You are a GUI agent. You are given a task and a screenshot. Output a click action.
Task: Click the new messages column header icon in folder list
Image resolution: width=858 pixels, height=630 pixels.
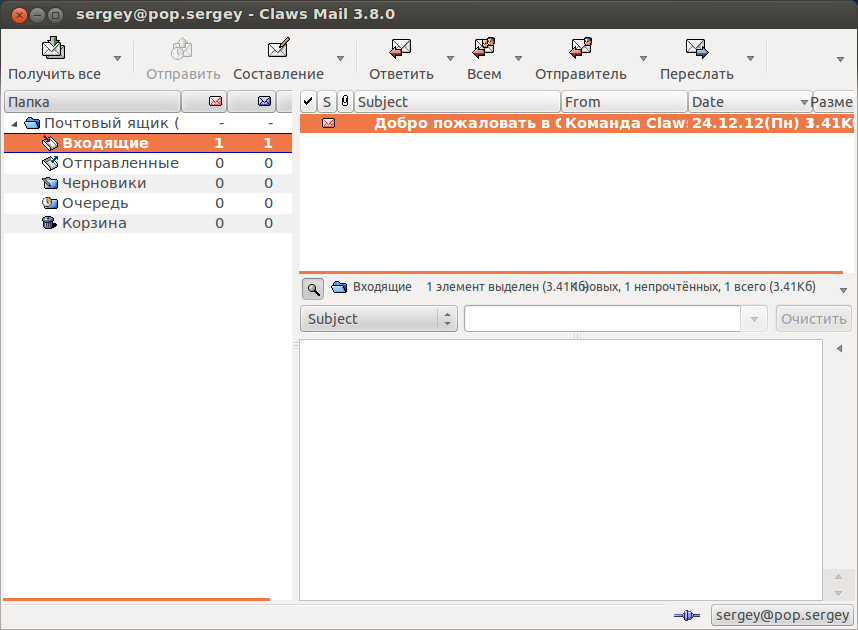[216, 101]
